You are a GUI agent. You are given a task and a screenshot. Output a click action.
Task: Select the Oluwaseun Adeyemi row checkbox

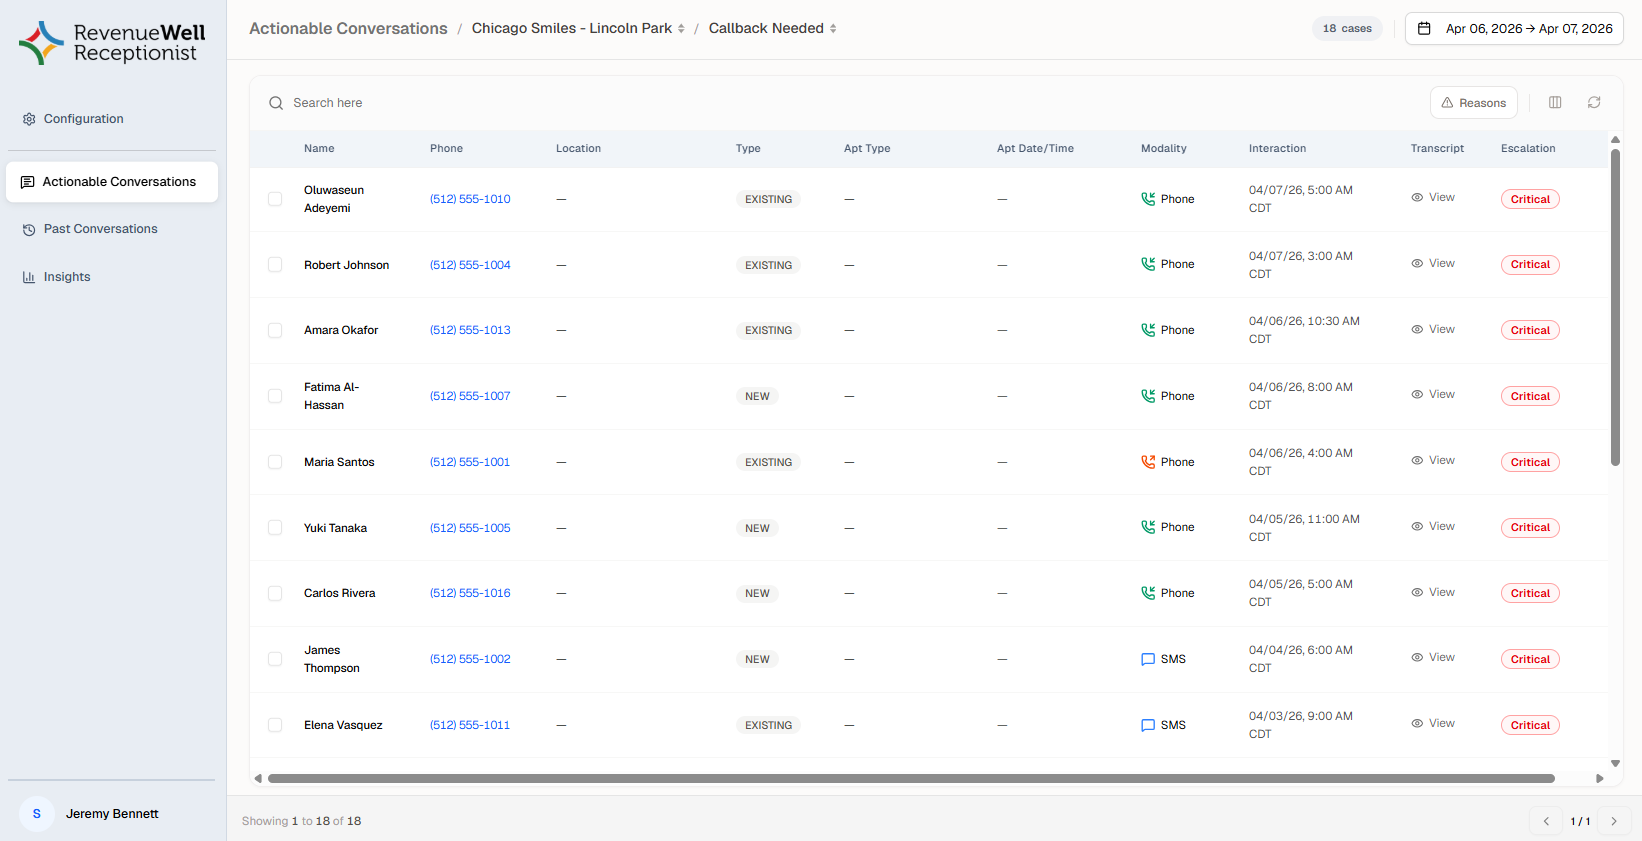tap(275, 199)
